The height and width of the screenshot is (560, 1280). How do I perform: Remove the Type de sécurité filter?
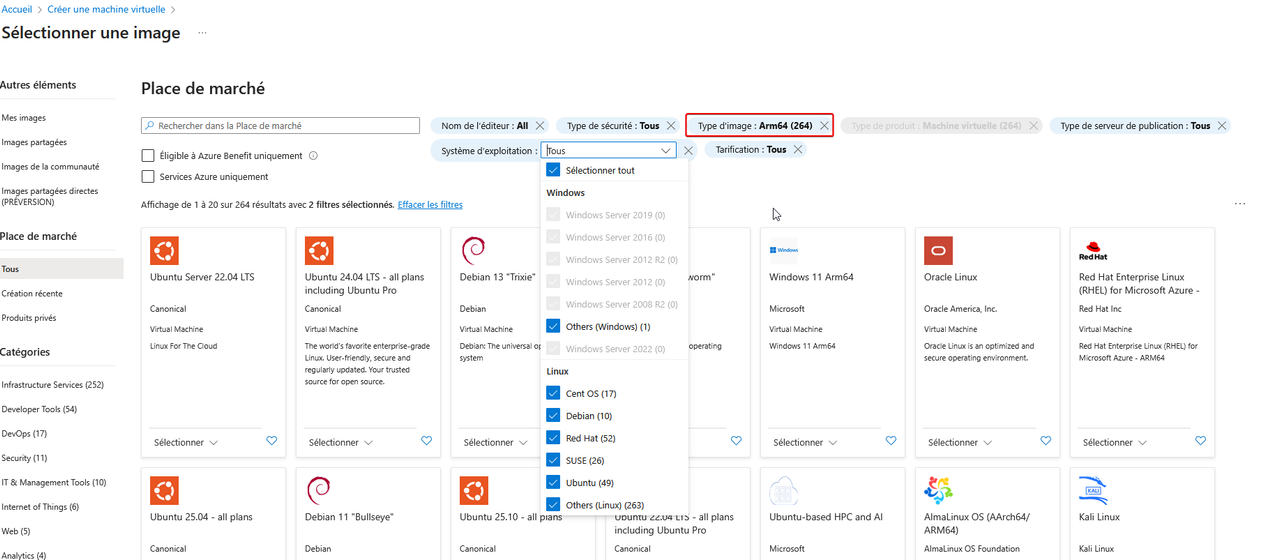pyautogui.click(x=671, y=126)
